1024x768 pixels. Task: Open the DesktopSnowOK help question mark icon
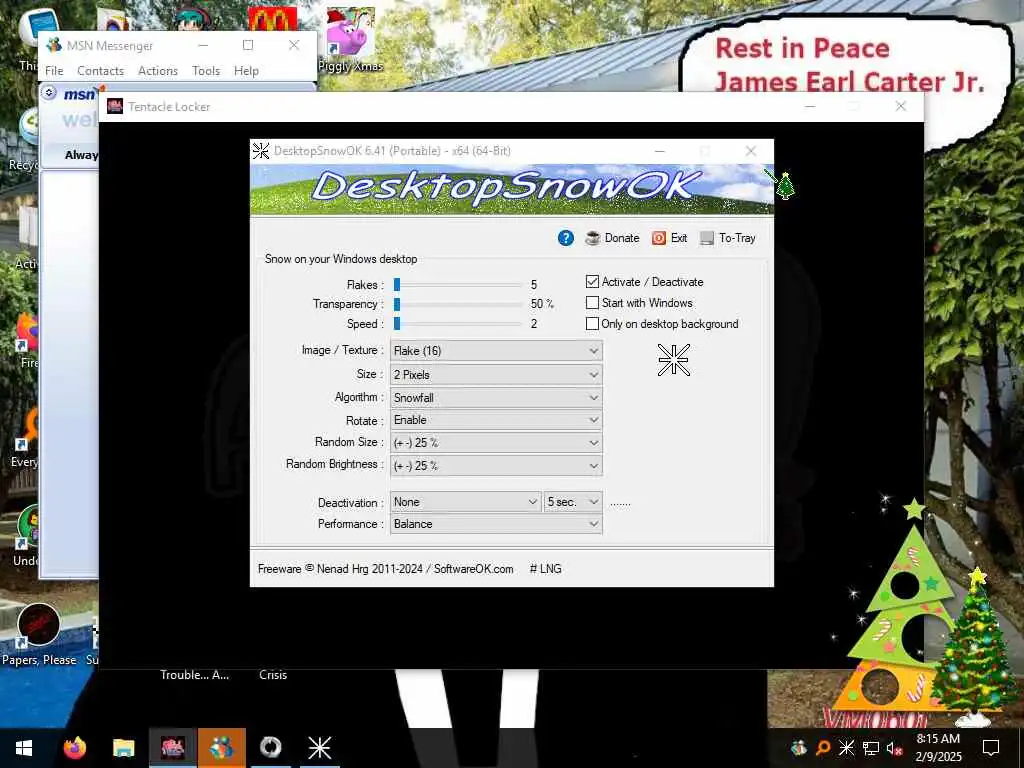[x=566, y=238]
